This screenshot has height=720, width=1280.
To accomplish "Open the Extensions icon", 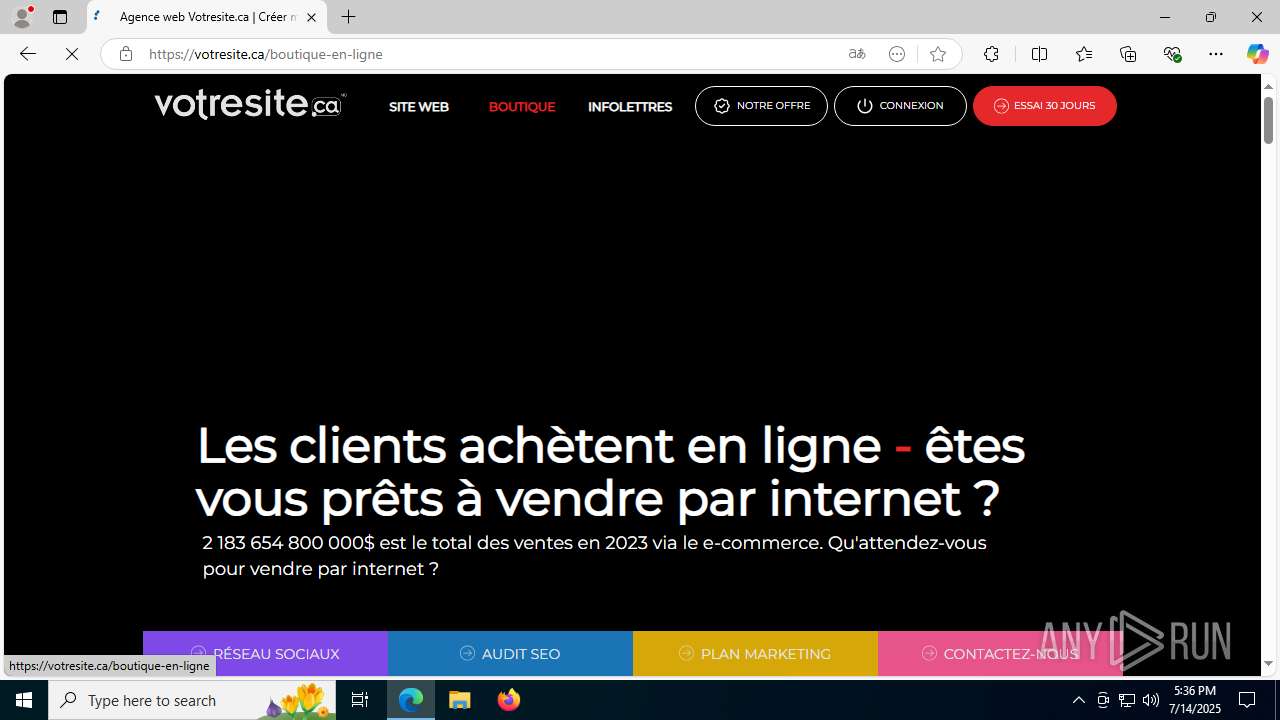I will (991, 54).
